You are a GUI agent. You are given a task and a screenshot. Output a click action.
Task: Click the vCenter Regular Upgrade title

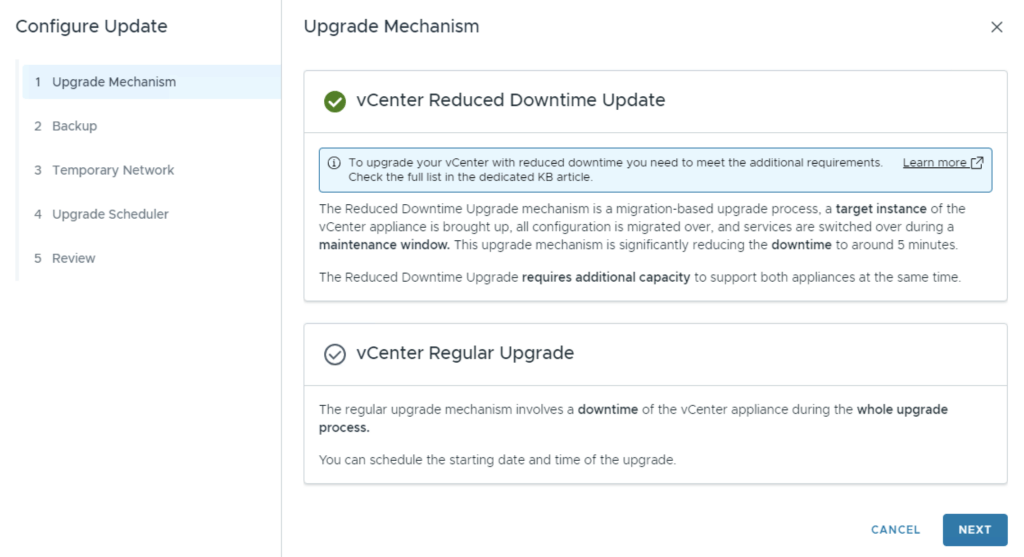click(x=465, y=353)
